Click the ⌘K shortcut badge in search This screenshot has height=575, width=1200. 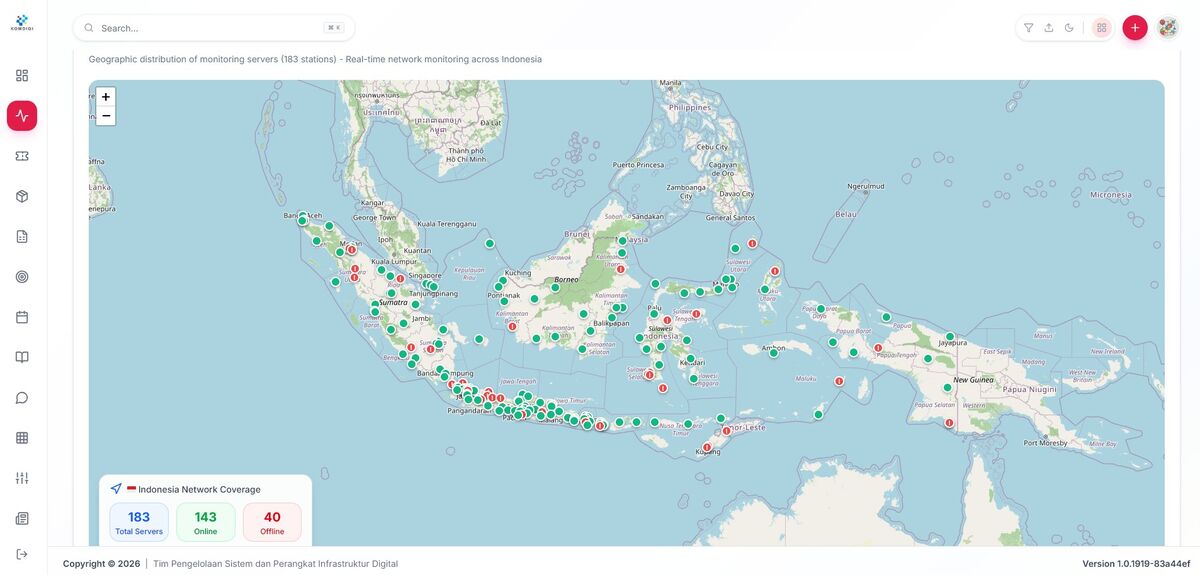click(x=334, y=28)
